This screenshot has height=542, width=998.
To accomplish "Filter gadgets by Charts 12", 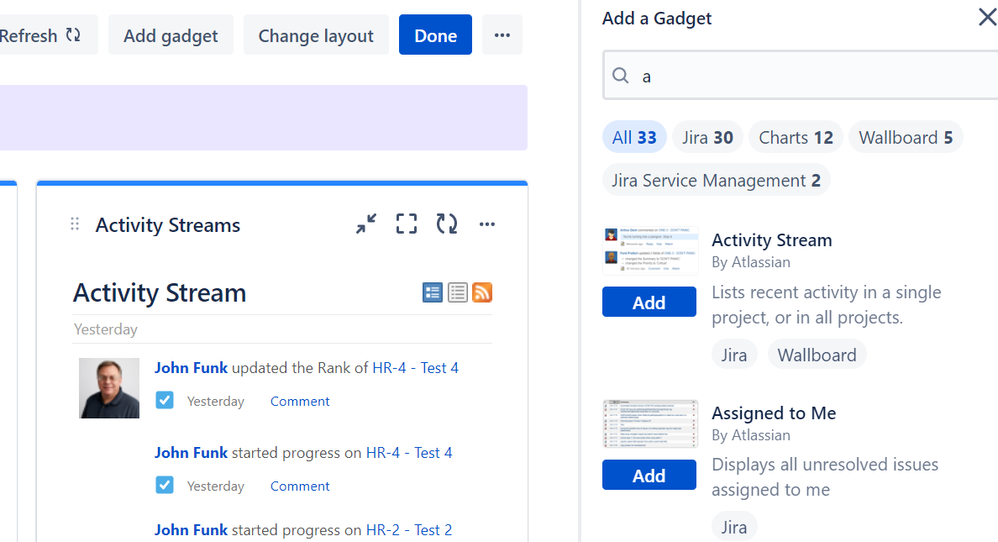I will pyautogui.click(x=796, y=137).
